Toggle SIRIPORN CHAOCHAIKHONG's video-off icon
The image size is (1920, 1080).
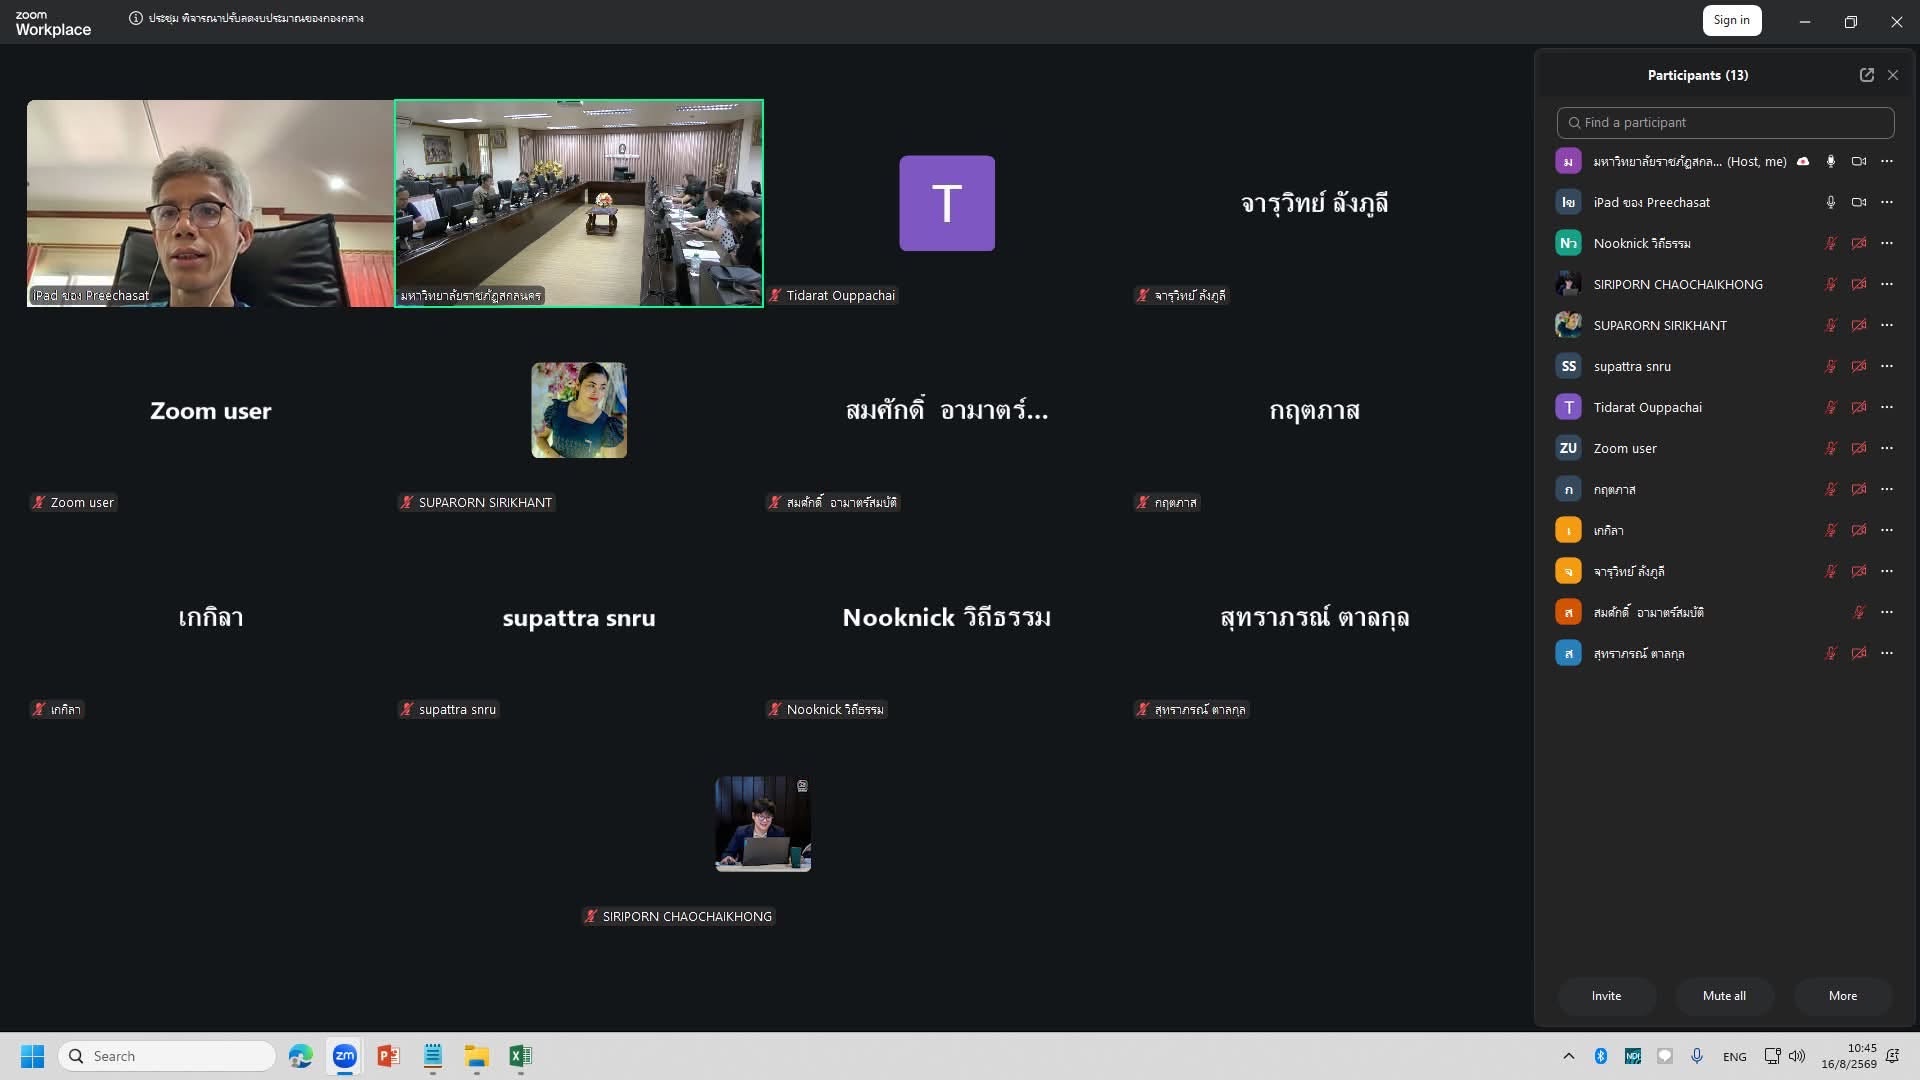tap(1859, 284)
